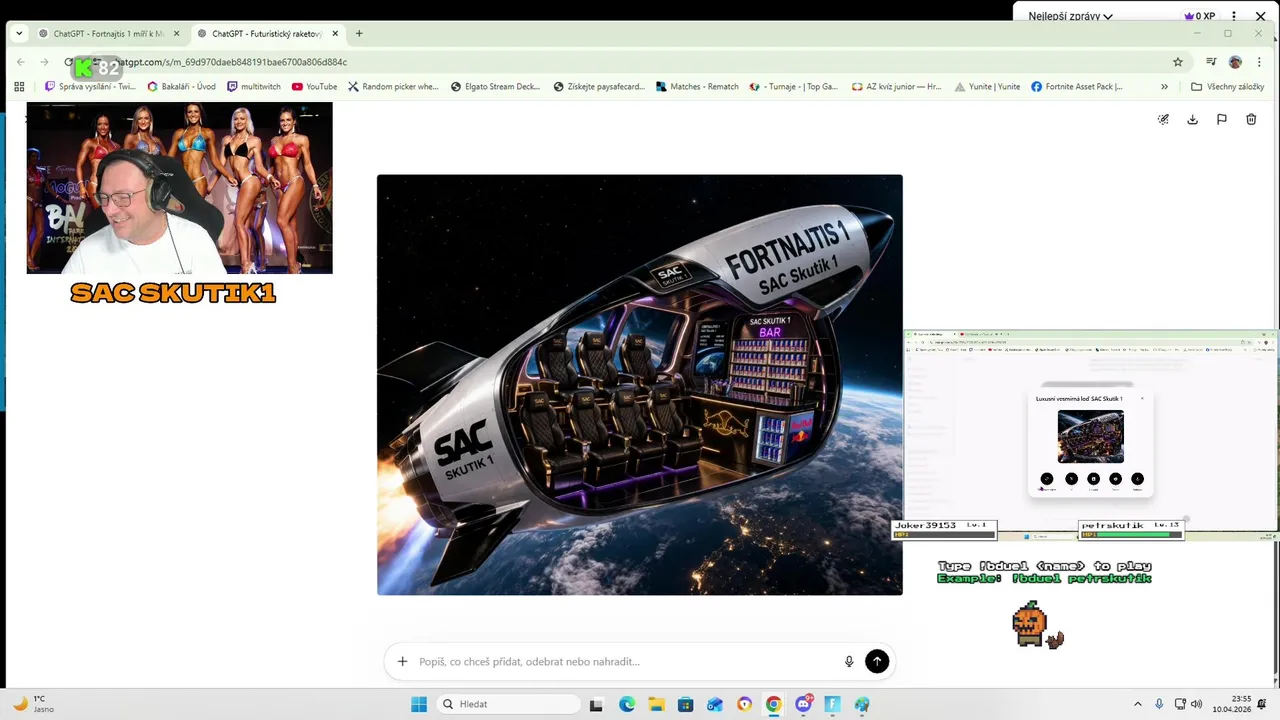Open Microsoft Store from the taskbar
Screen dimensions: 1280x720
click(x=685, y=704)
